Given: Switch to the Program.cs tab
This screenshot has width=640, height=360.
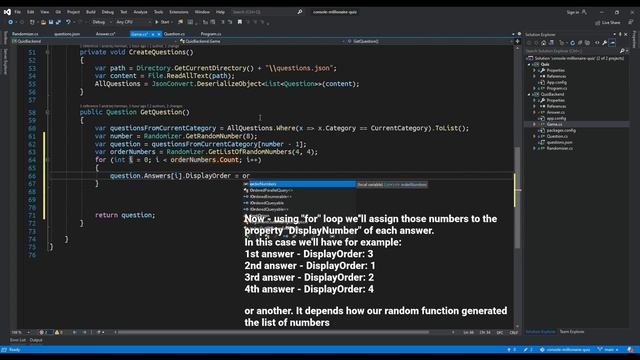Looking at the screenshot, I should pyautogui.click(x=211, y=34).
